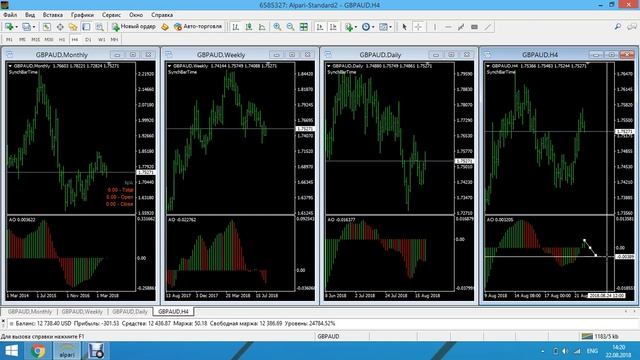Image resolution: width=640 pixels, height=360 pixels.
Task: Open the Сервис menu
Action: (x=111, y=15)
